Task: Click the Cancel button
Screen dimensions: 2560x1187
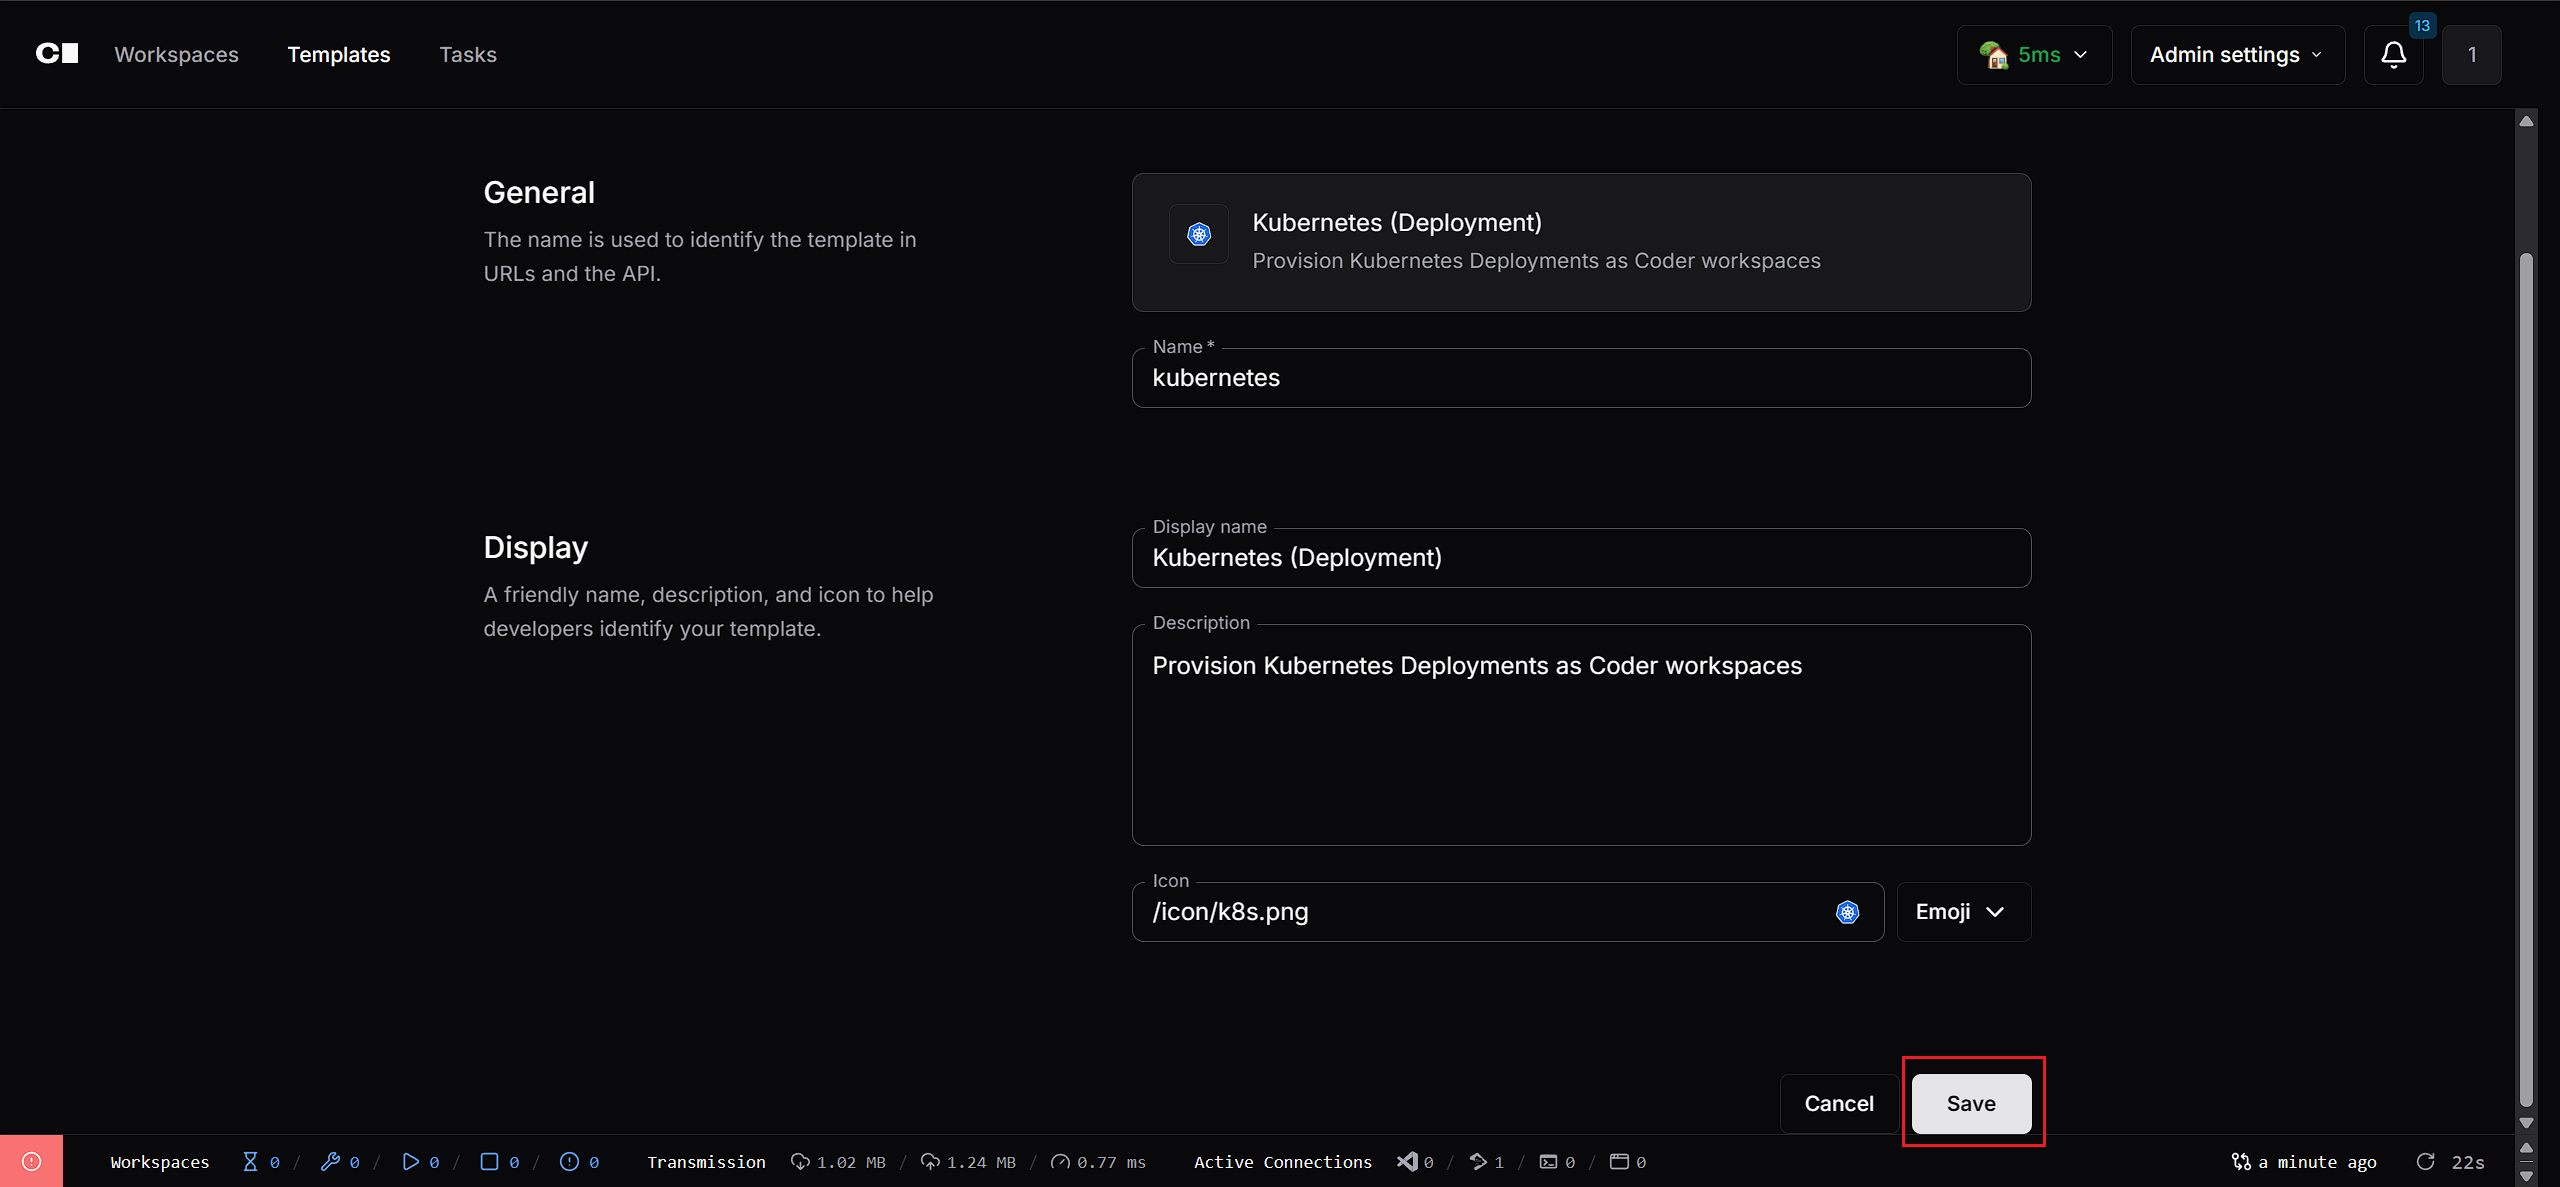Action: click(x=1838, y=1103)
